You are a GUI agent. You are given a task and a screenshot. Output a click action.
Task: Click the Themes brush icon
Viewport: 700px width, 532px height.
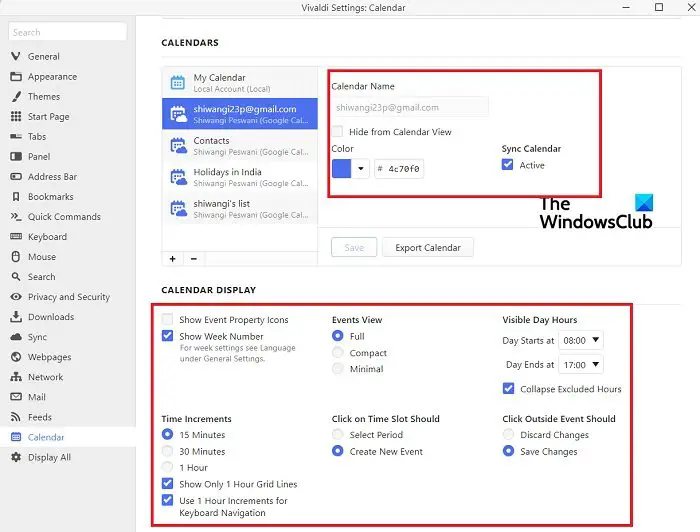coord(16,96)
